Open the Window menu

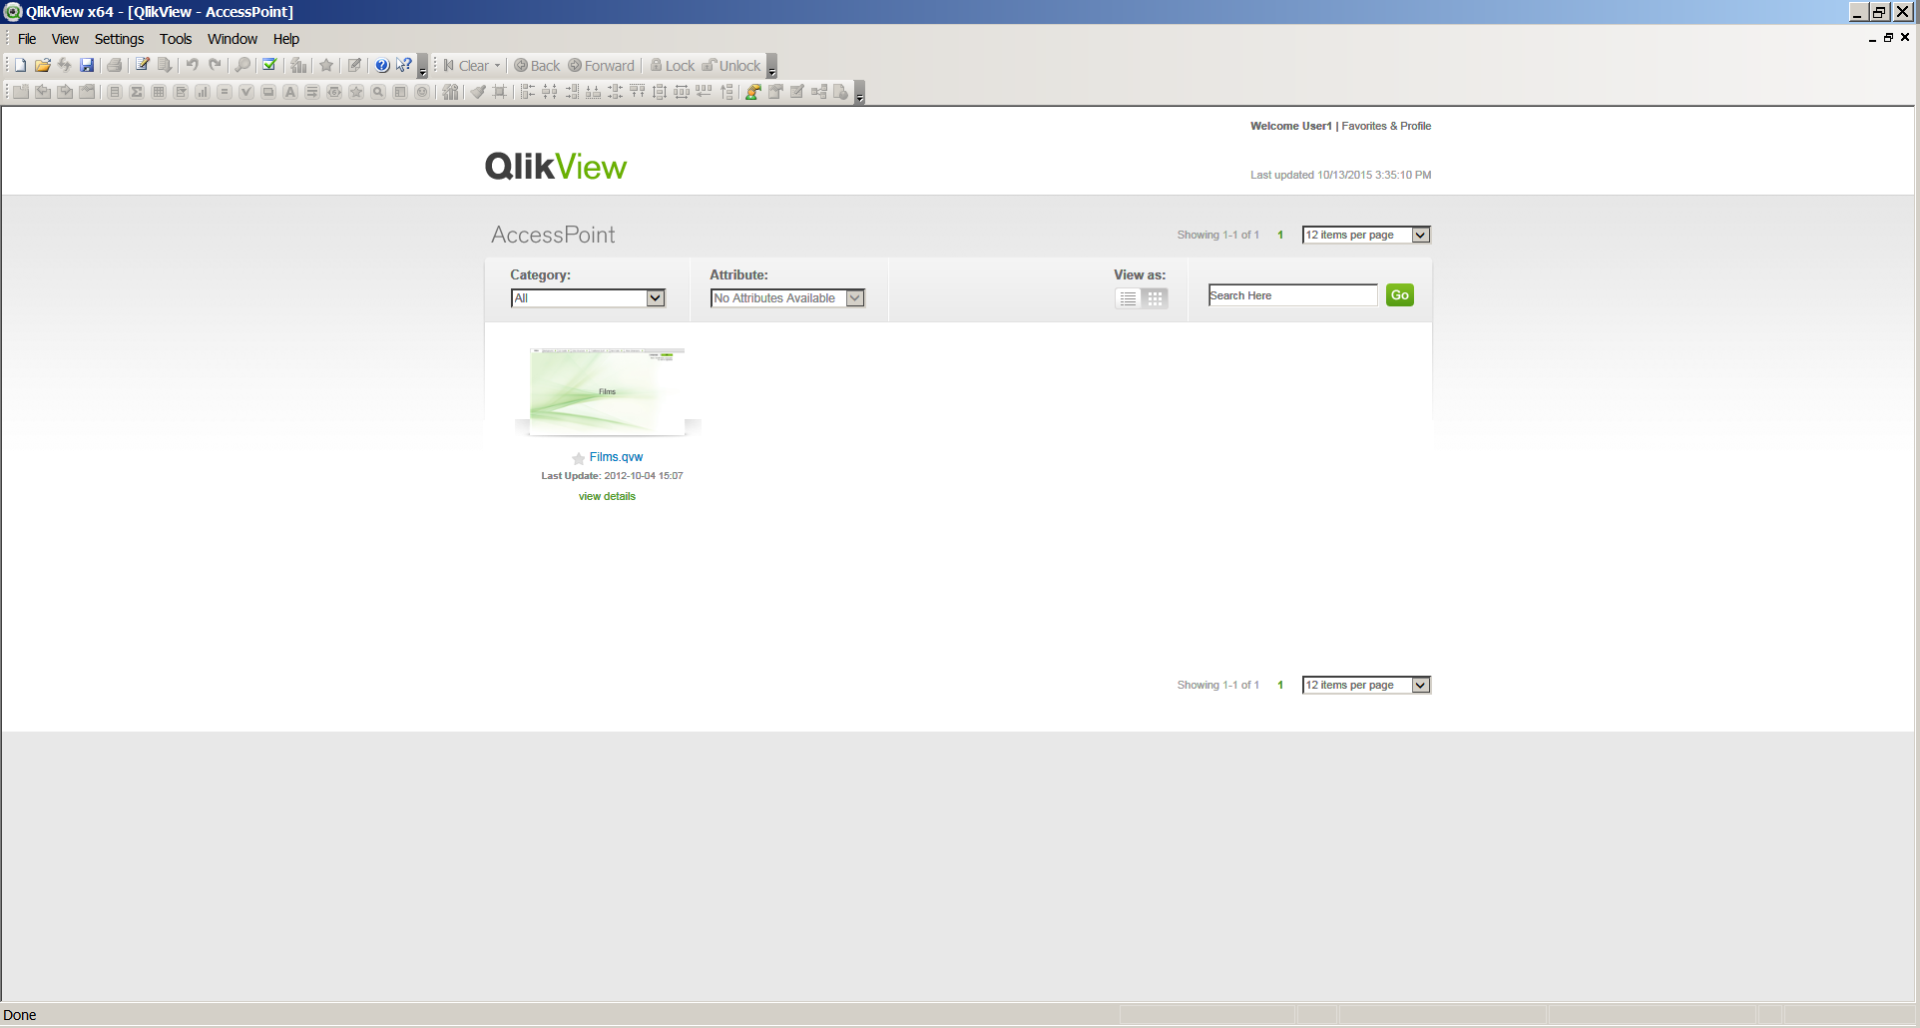click(233, 39)
